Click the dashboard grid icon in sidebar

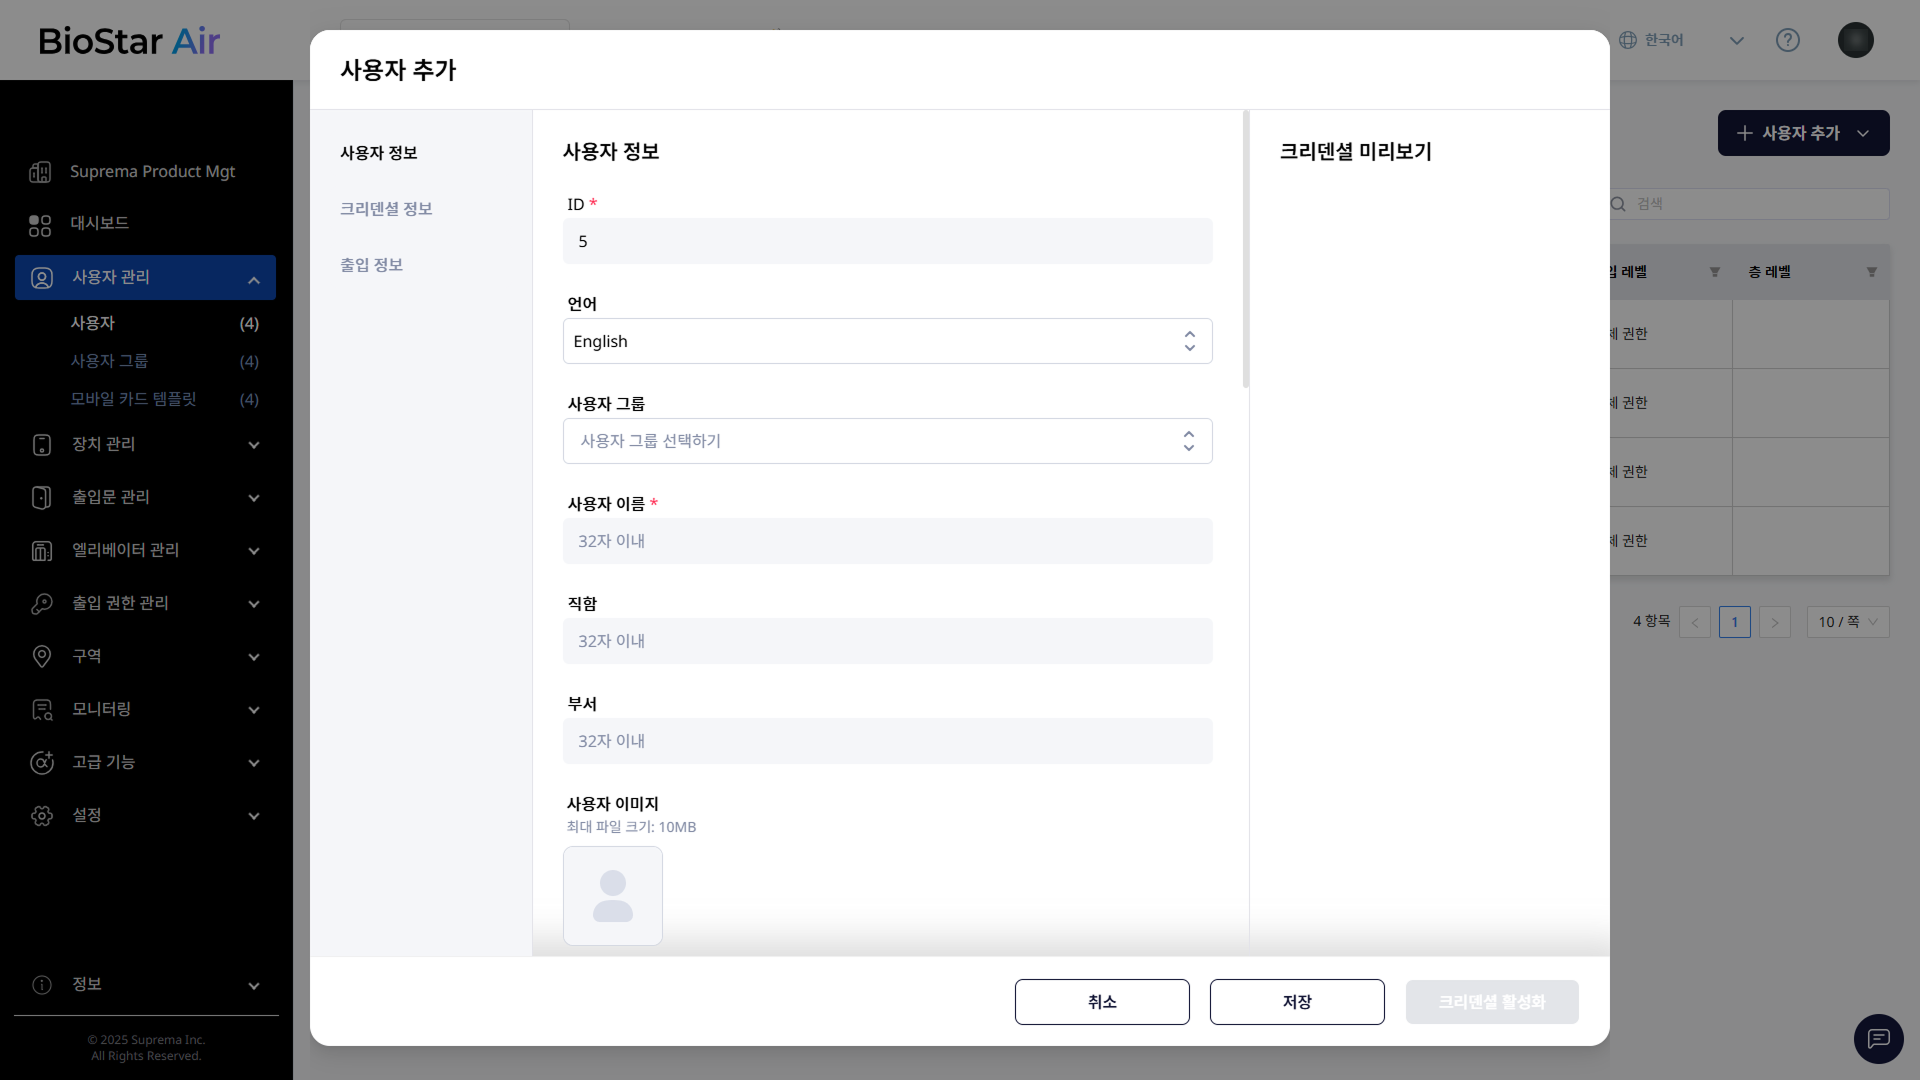[x=40, y=225]
